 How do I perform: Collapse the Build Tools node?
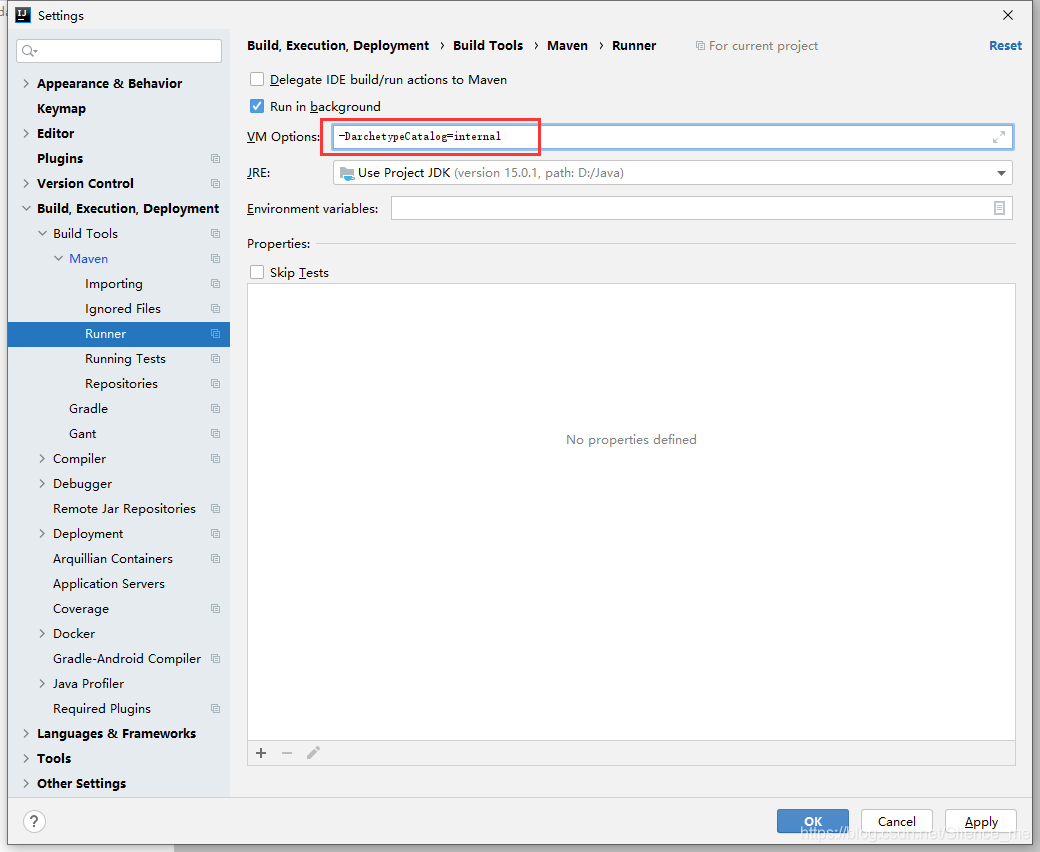click(42, 233)
